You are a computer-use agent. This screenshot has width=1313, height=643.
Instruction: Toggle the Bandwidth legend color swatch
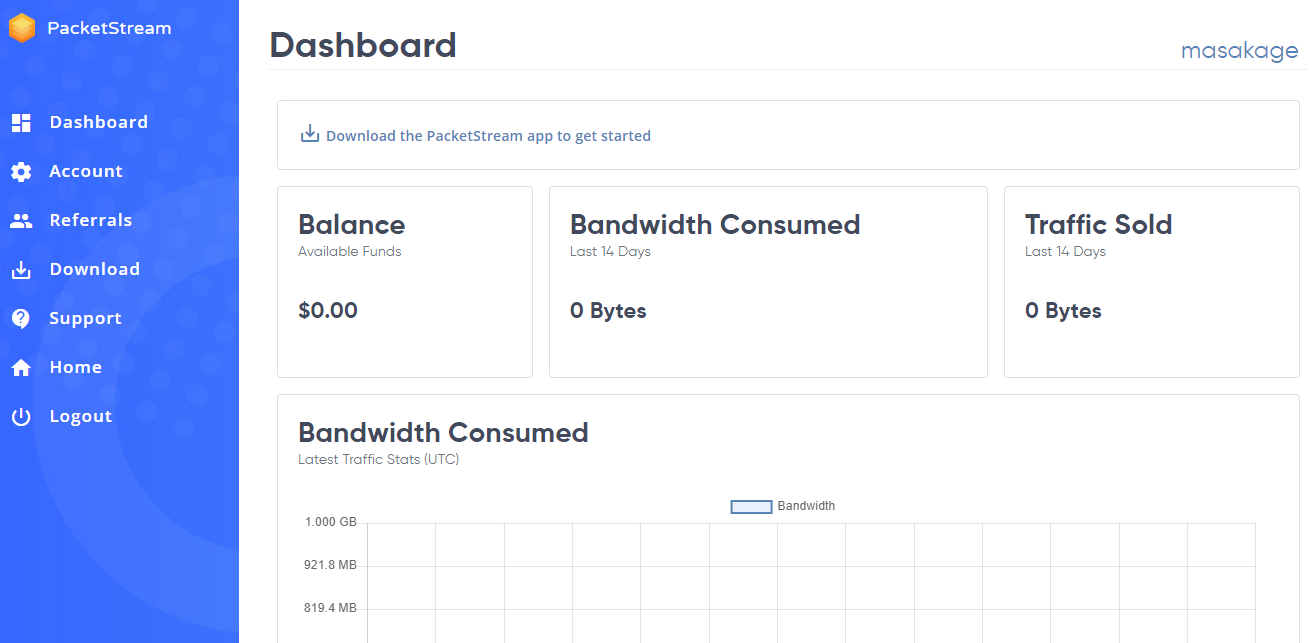click(x=751, y=507)
